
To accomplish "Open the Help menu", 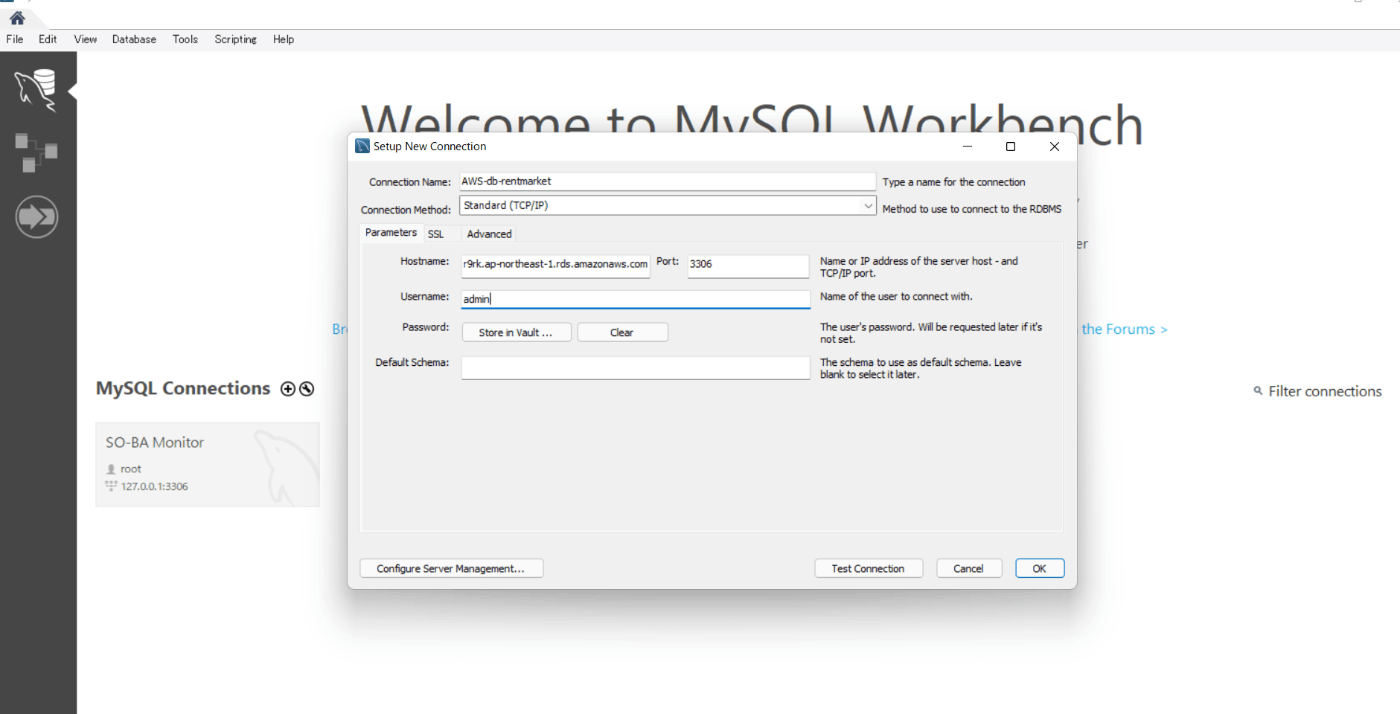I will [283, 39].
